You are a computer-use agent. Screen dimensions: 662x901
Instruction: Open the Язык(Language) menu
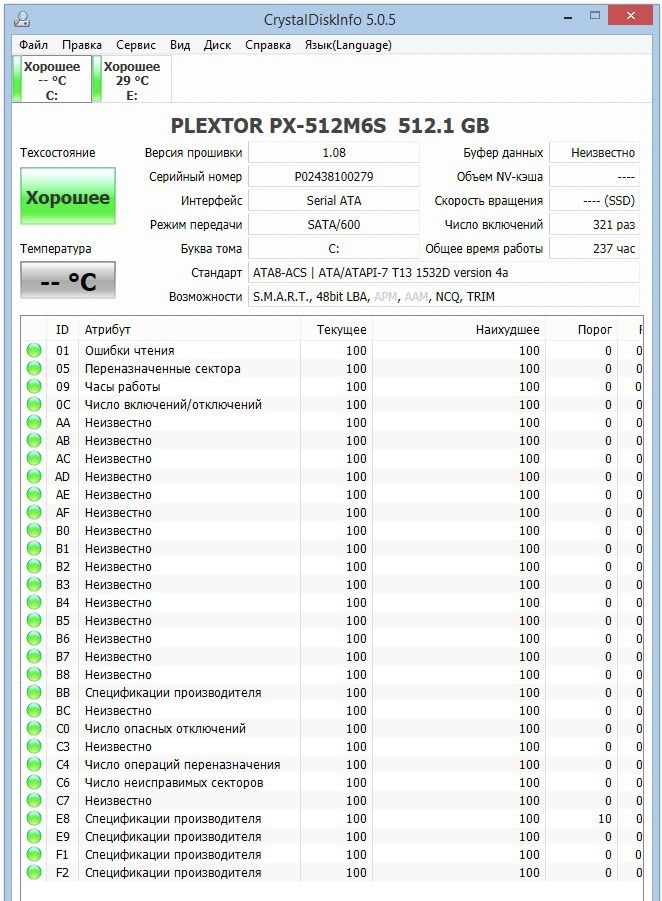348,45
